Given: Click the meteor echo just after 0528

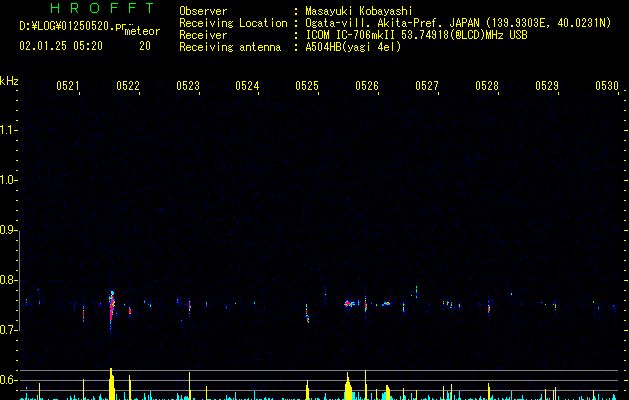Looking at the screenshot, I should click(489, 308).
